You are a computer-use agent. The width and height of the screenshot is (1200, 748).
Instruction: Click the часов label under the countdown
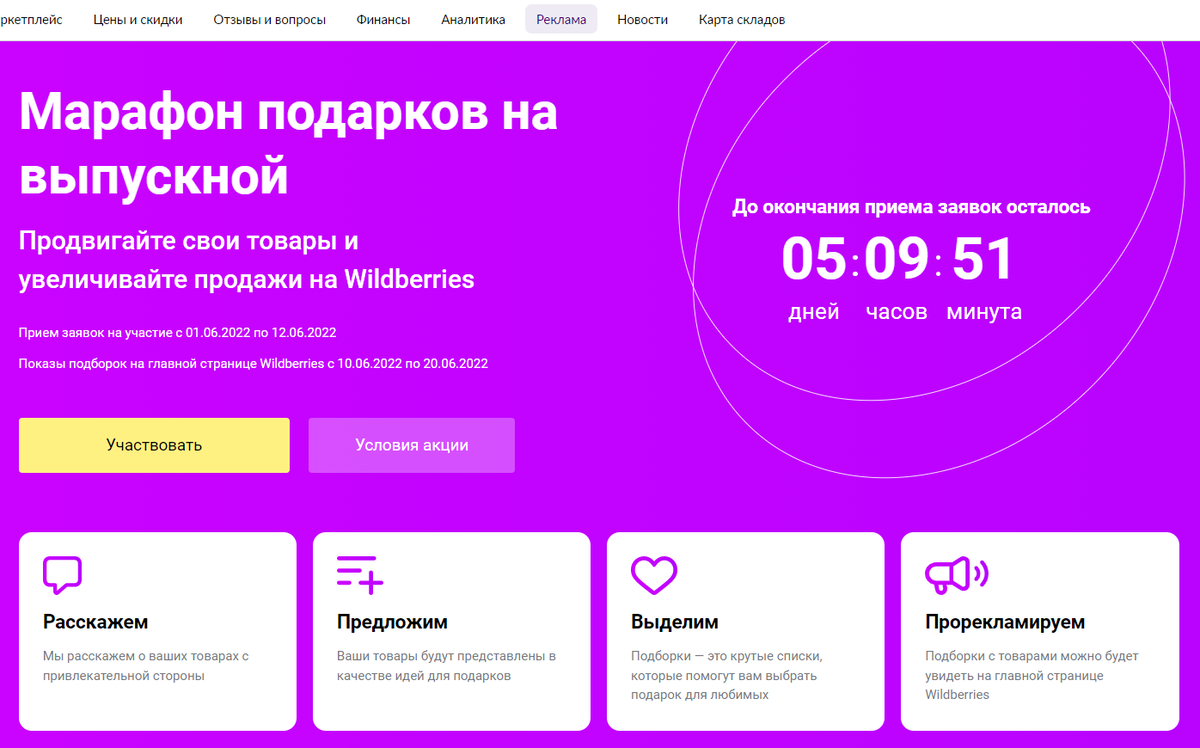pyautogui.click(x=897, y=312)
